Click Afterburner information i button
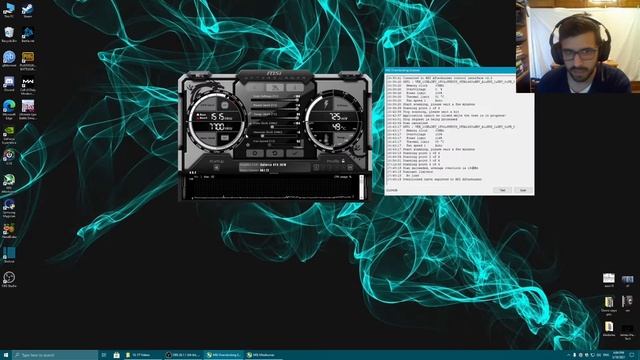 pos(295,87)
